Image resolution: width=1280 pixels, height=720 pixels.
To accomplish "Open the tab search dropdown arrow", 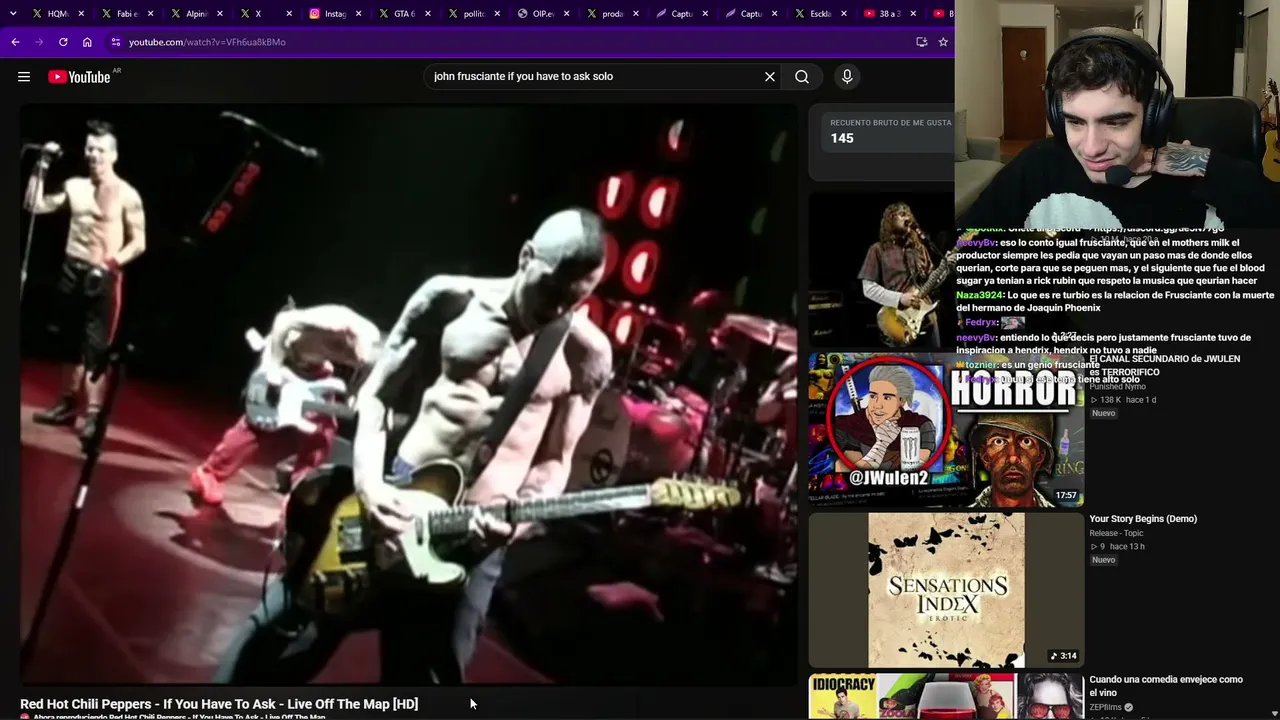I will [13, 14].
